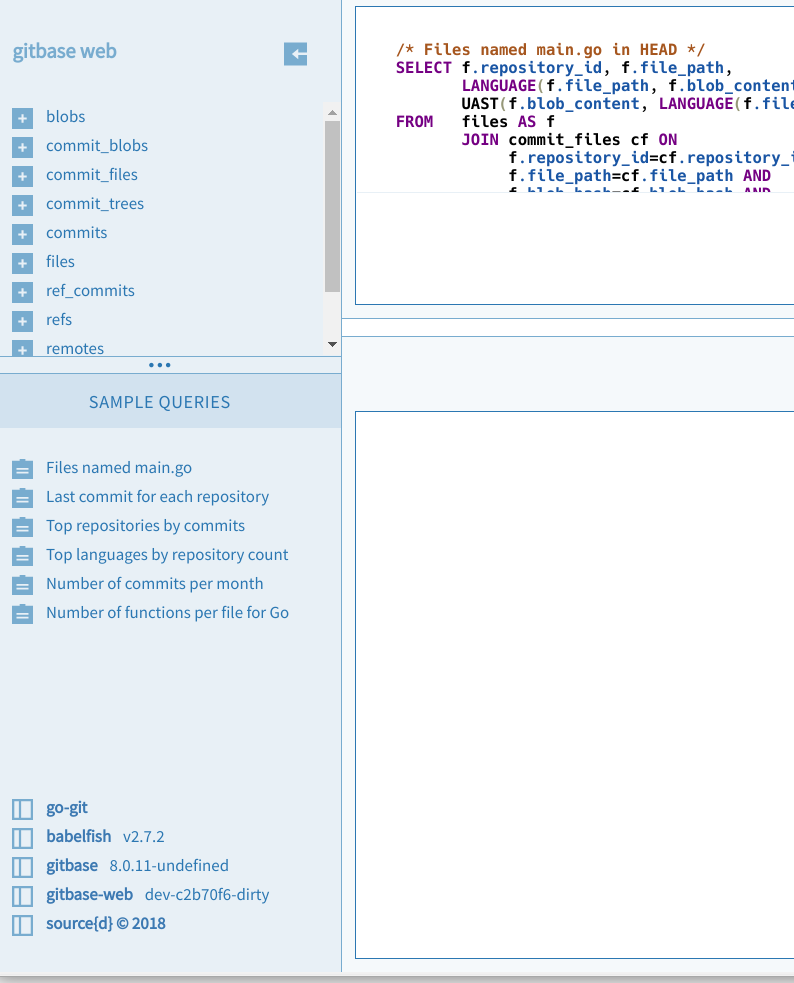This screenshot has height=983, width=794.
Task: Click clipboard icon for Last commit query
Action: pyautogui.click(x=23, y=498)
